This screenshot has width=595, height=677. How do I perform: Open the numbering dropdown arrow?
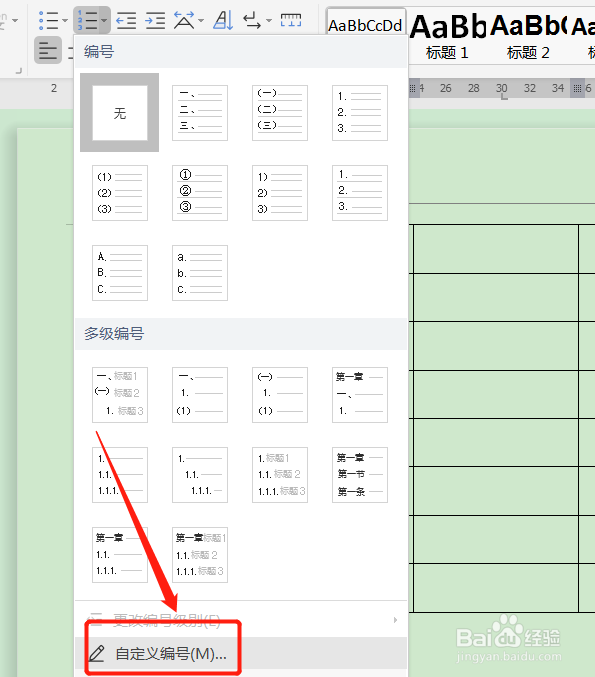pos(104,20)
